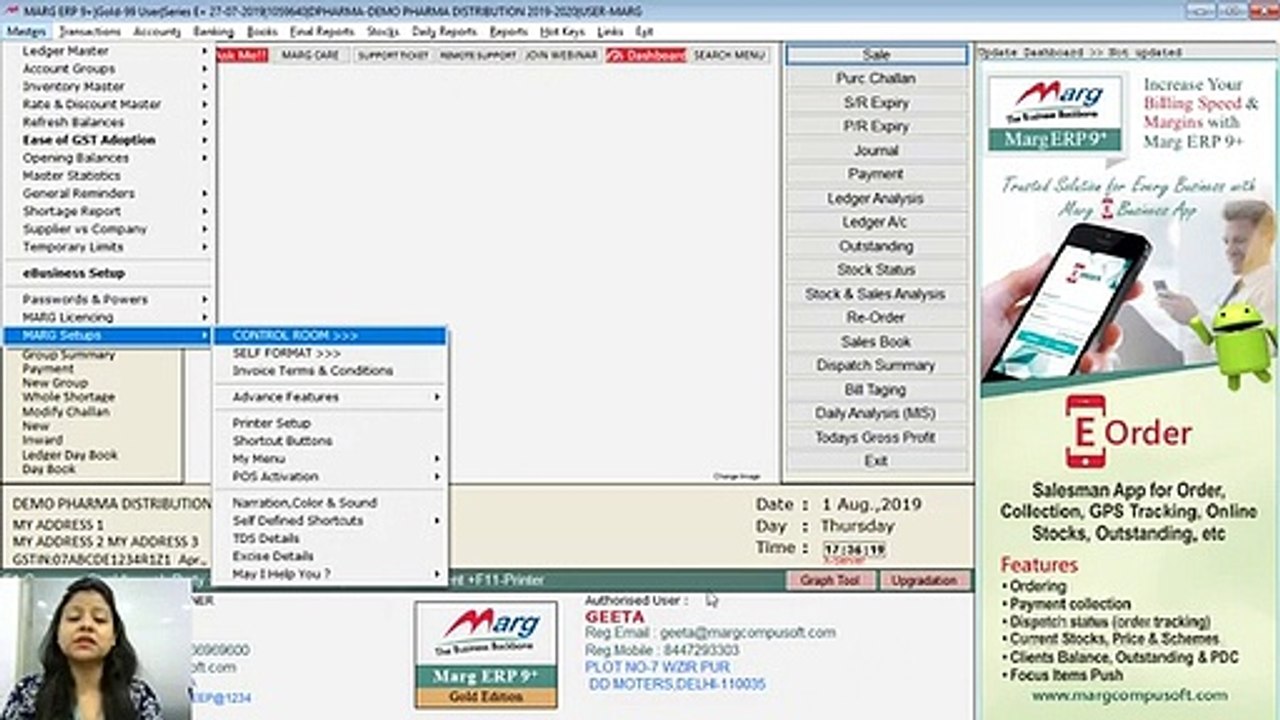This screenshot has height=720, width=1280.
Task: Click the MARG CARE toolbar button
Action: [311, 55]
